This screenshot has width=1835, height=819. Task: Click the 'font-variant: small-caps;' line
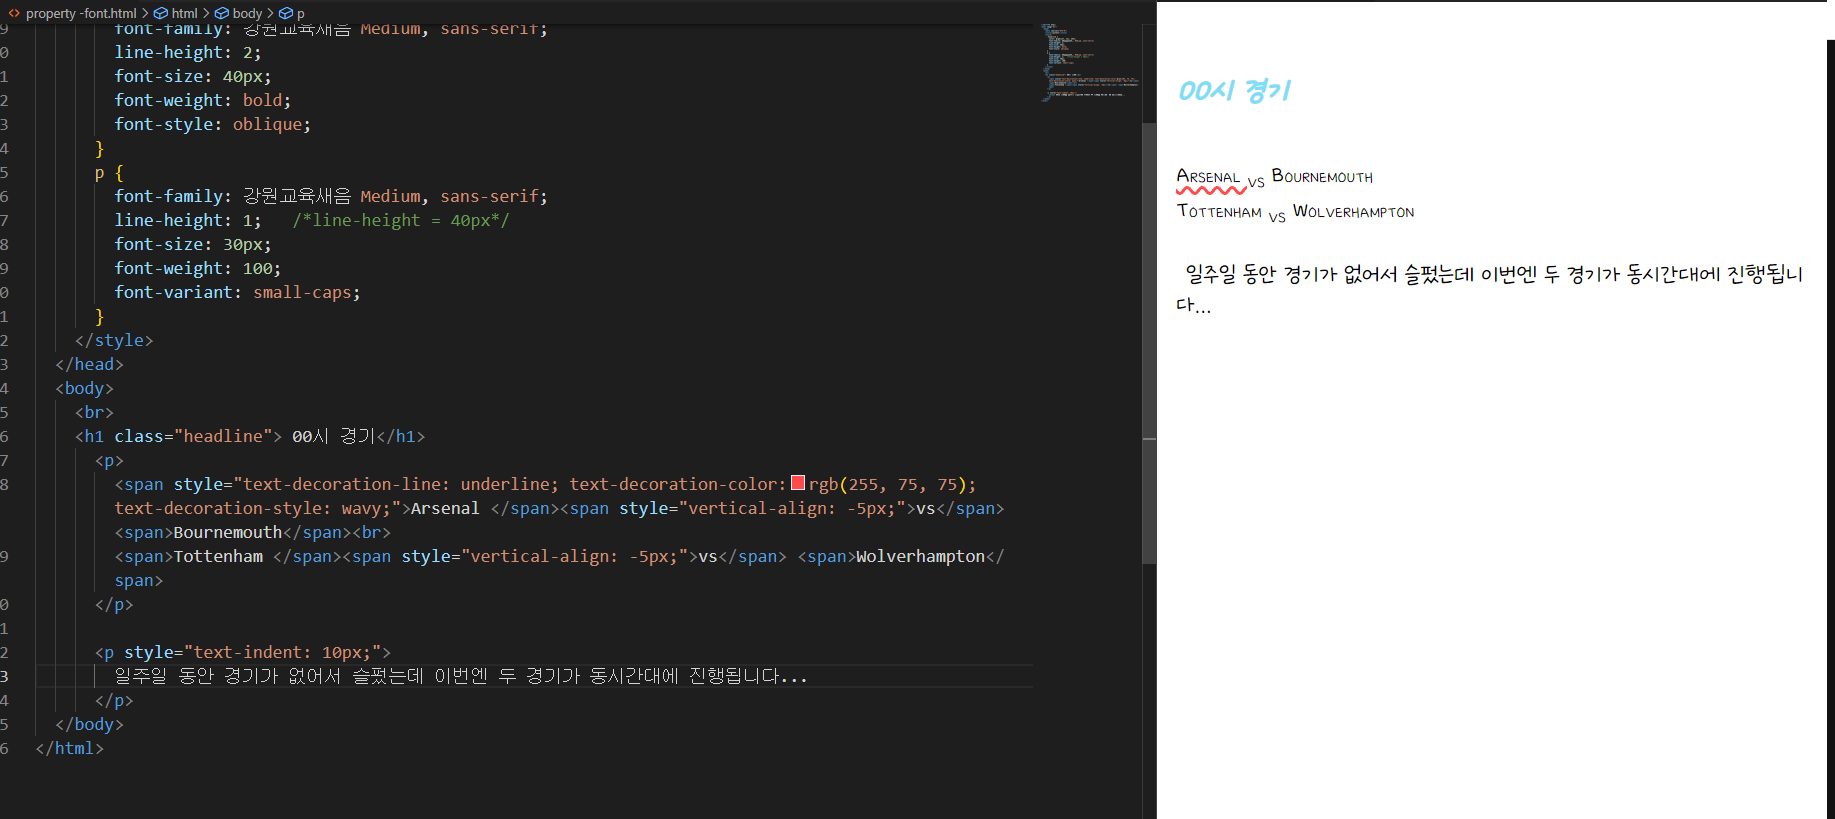pos(237,292)
